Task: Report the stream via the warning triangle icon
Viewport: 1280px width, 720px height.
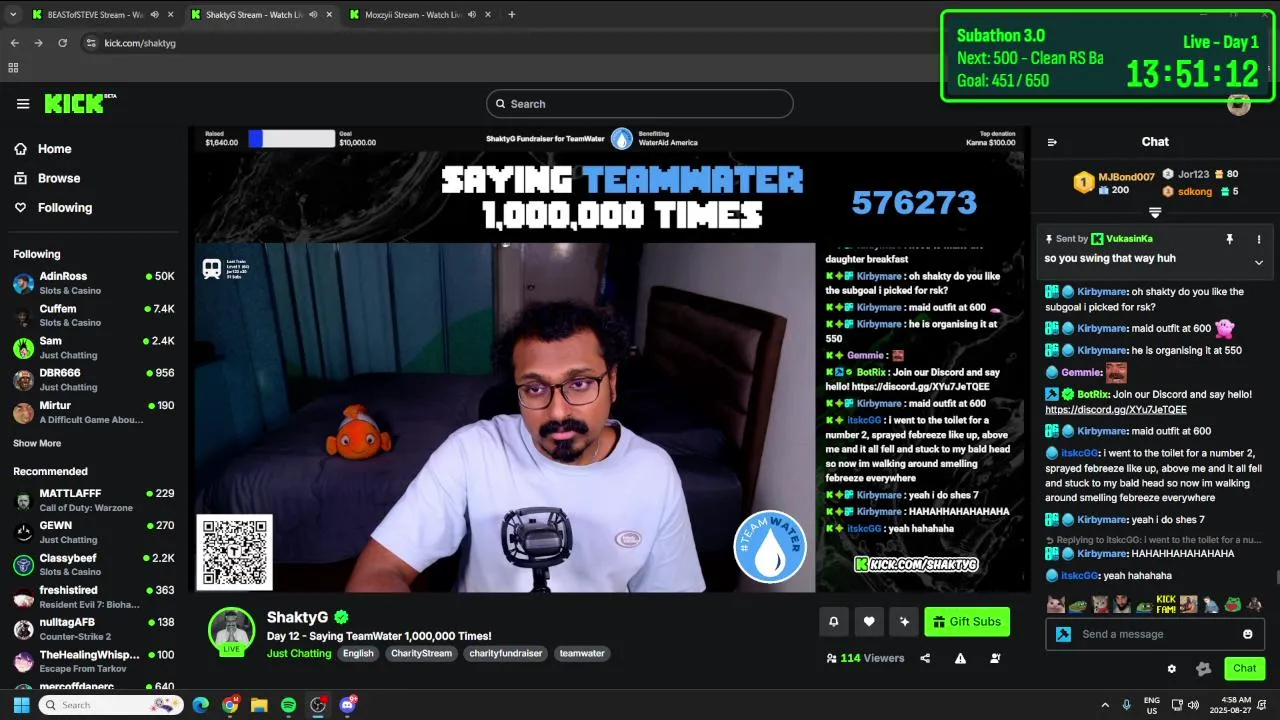Action: 960,658
